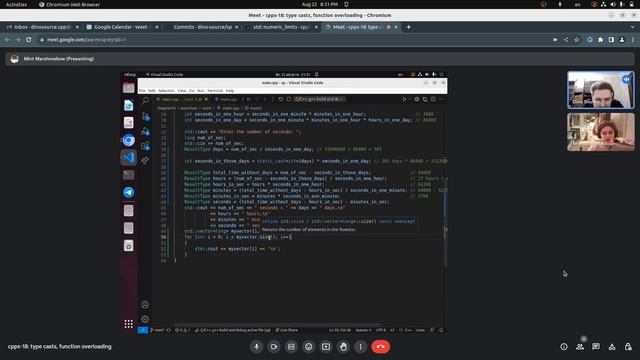The image size is (640, 360).
Task: Open the Chromium Web Browser app menu
Action: point(69,4)
